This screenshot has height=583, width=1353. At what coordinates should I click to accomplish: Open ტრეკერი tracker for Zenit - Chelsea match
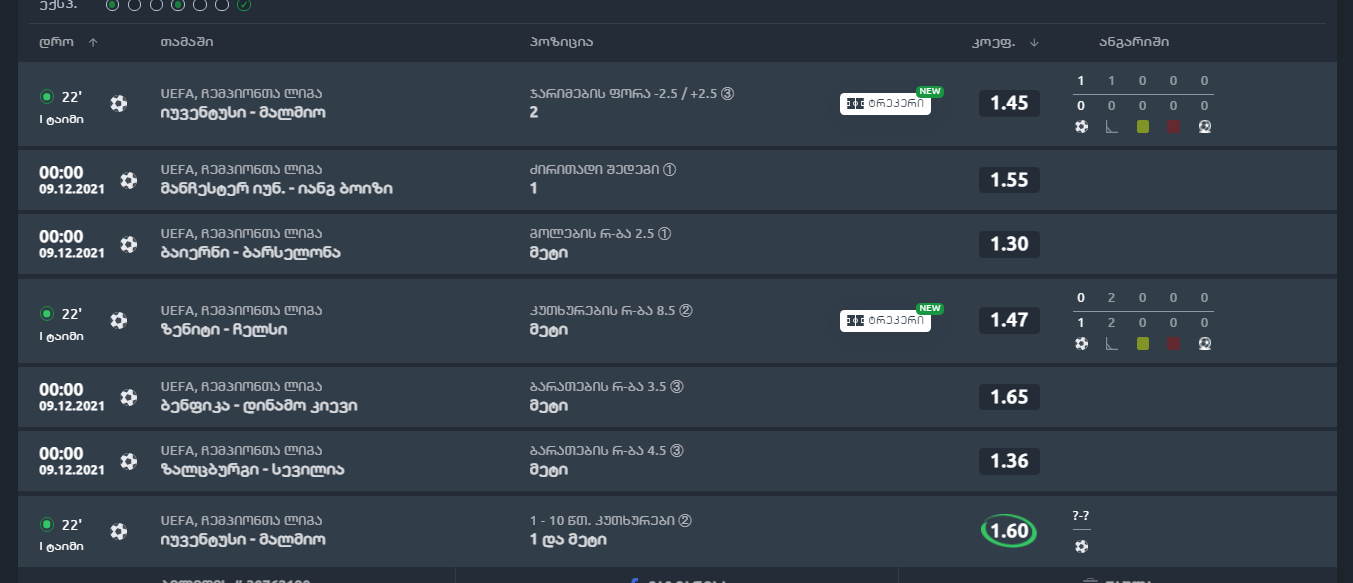(885, 321)
